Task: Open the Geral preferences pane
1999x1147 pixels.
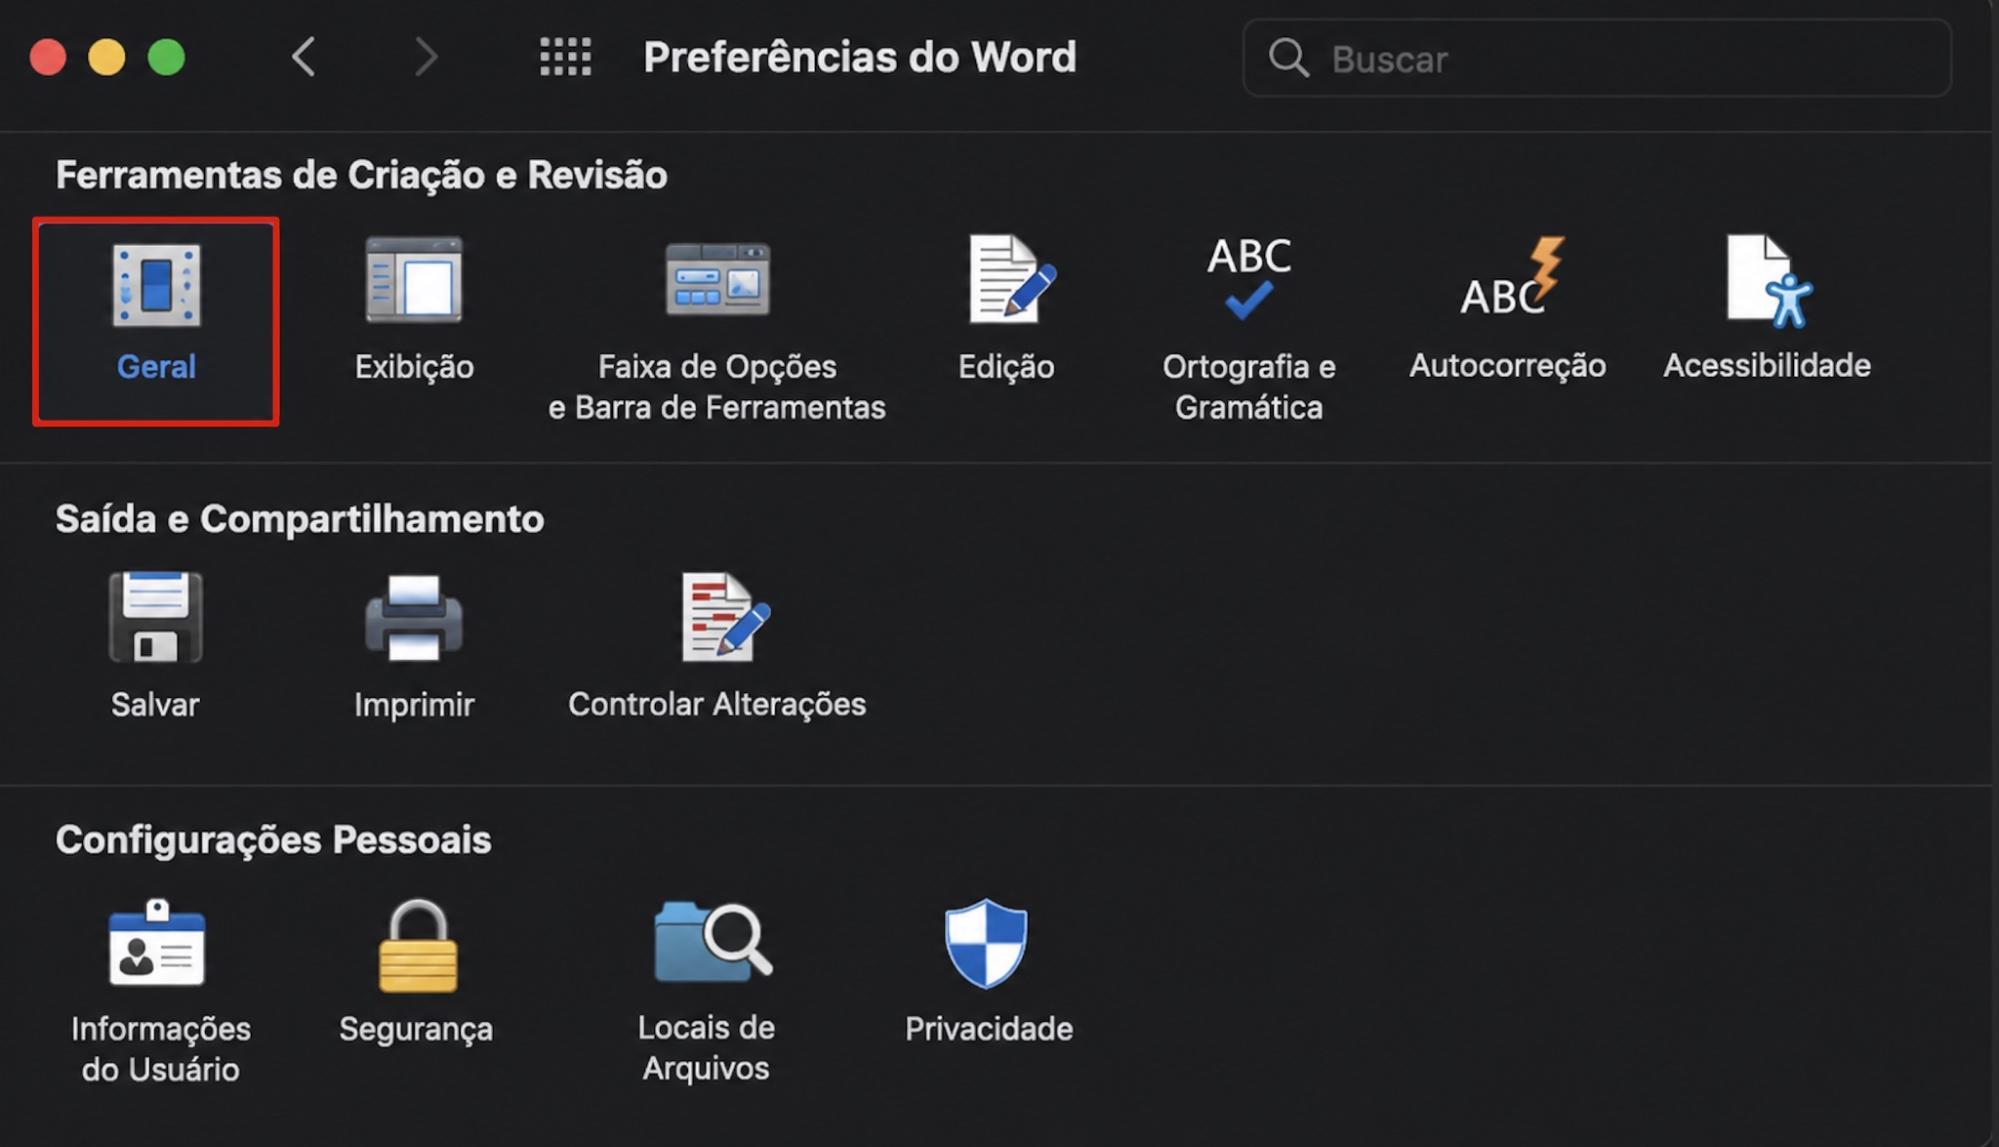Action: point(156,321)
